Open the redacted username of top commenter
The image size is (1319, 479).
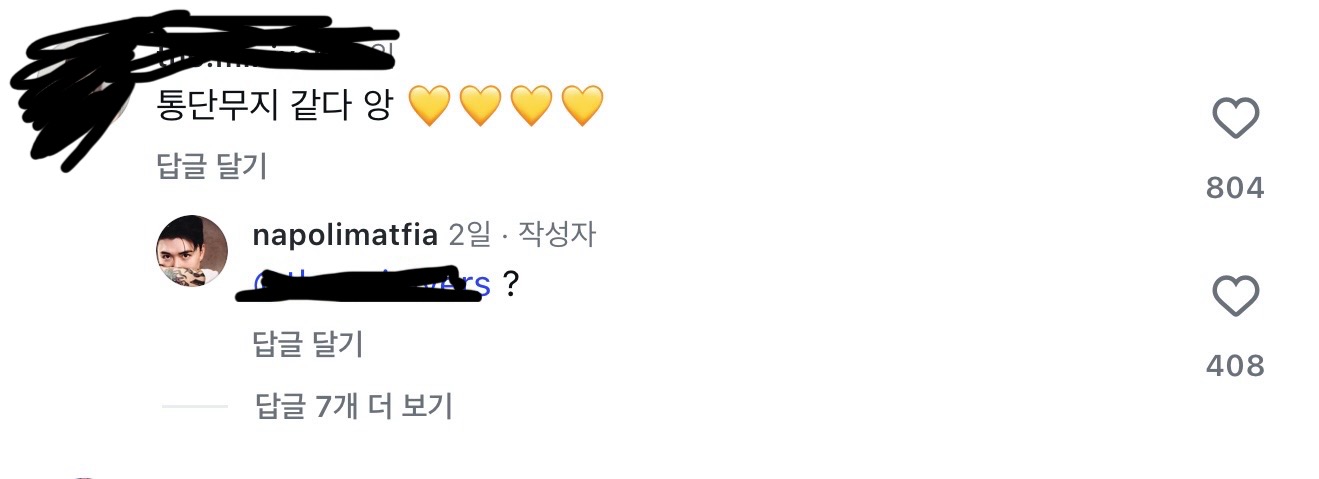coord(270,52)
